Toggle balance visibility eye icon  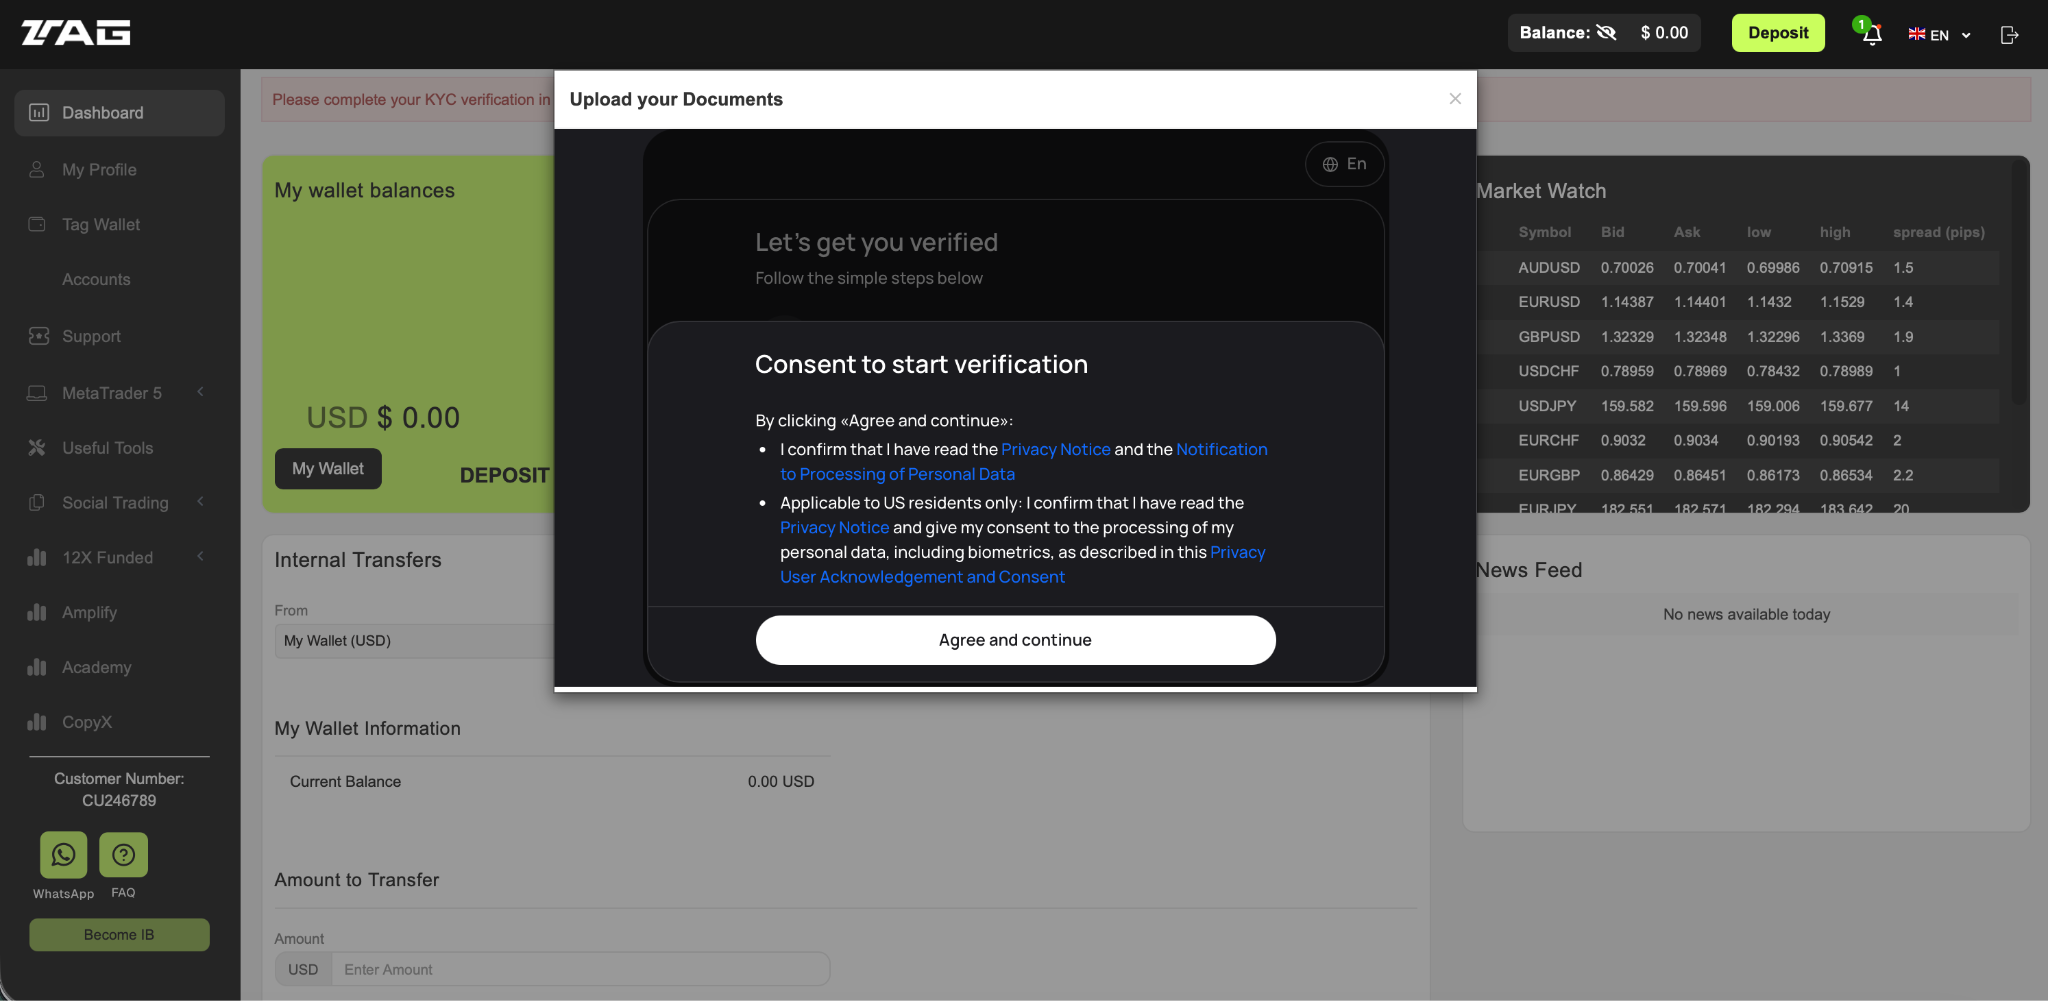click(x=1606, y=33)
